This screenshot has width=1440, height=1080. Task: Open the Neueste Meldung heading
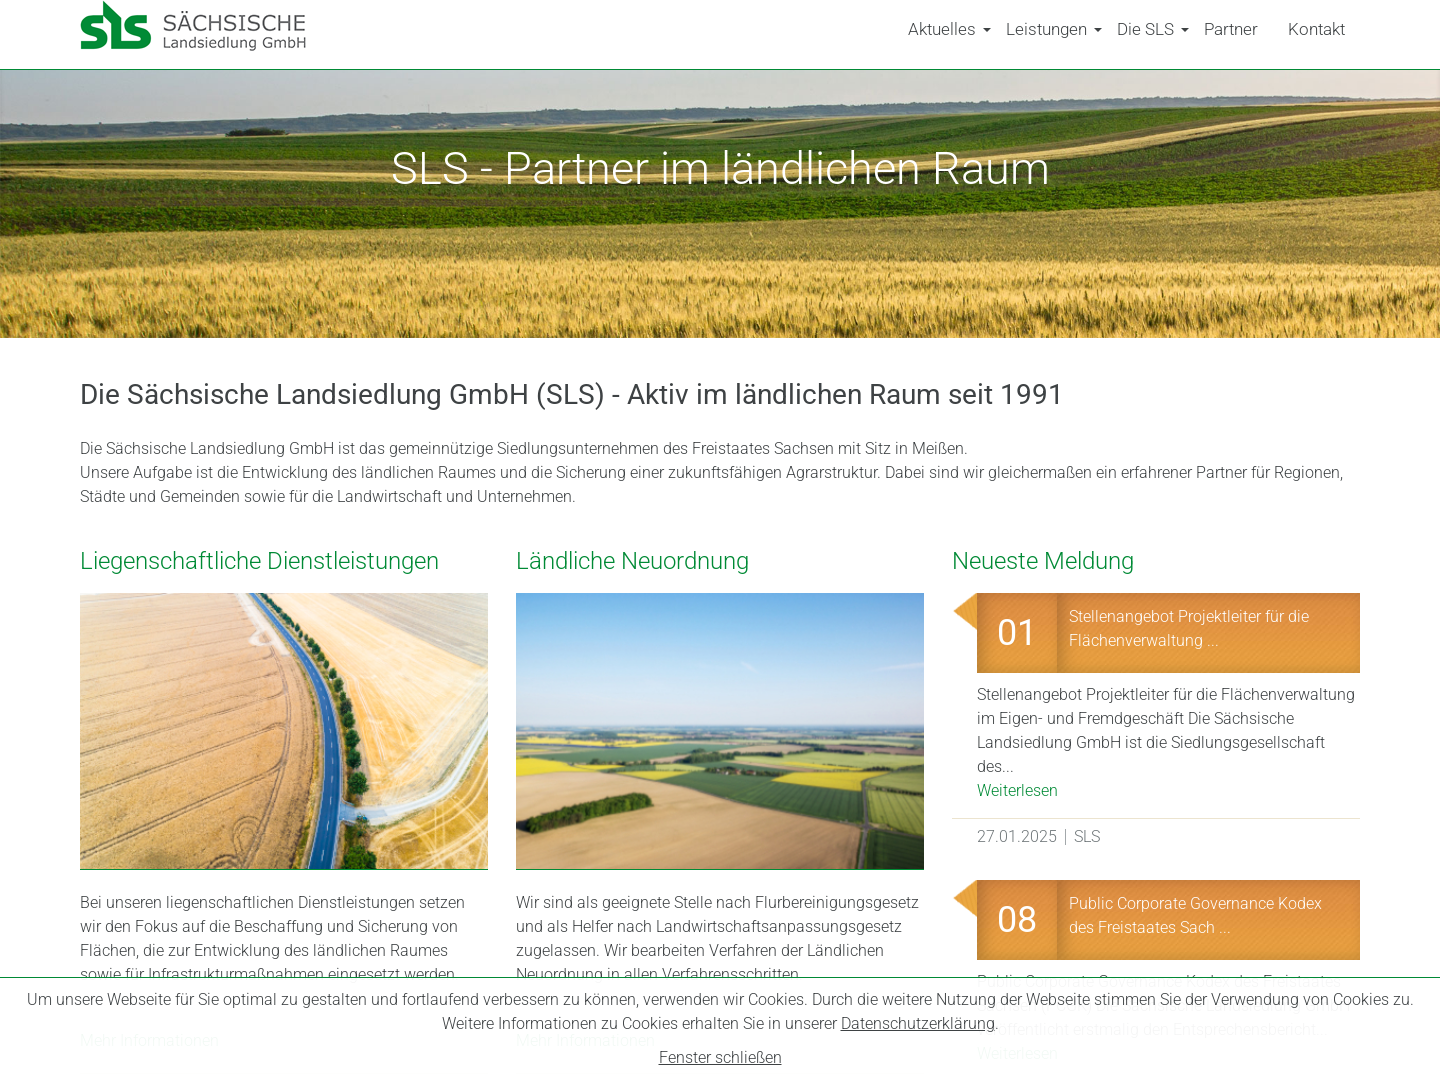click(x=1043, y=561)
